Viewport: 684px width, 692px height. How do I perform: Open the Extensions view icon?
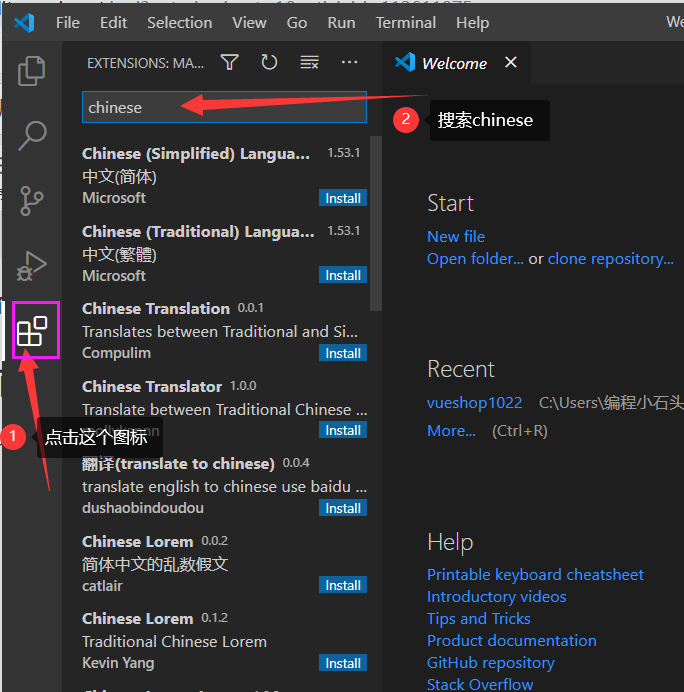[x=32, y=331]
